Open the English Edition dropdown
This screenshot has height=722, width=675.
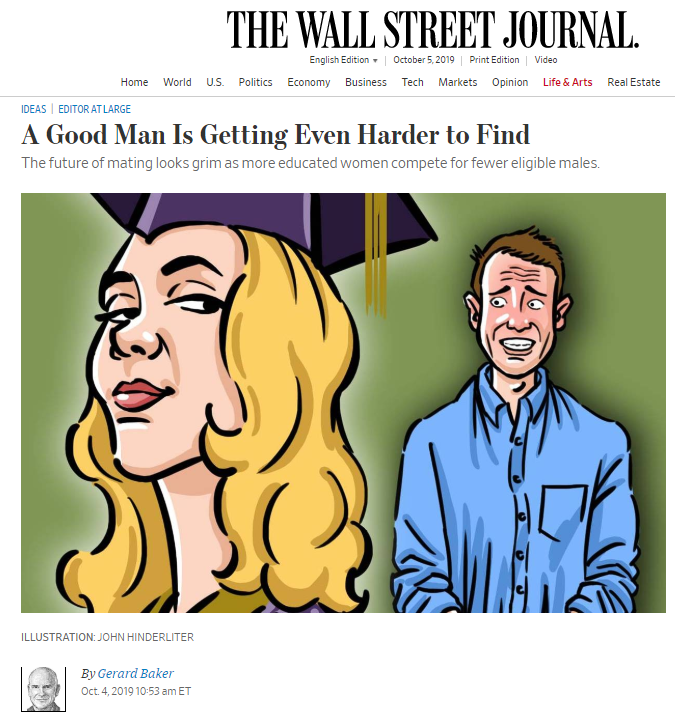pos(343,60)
